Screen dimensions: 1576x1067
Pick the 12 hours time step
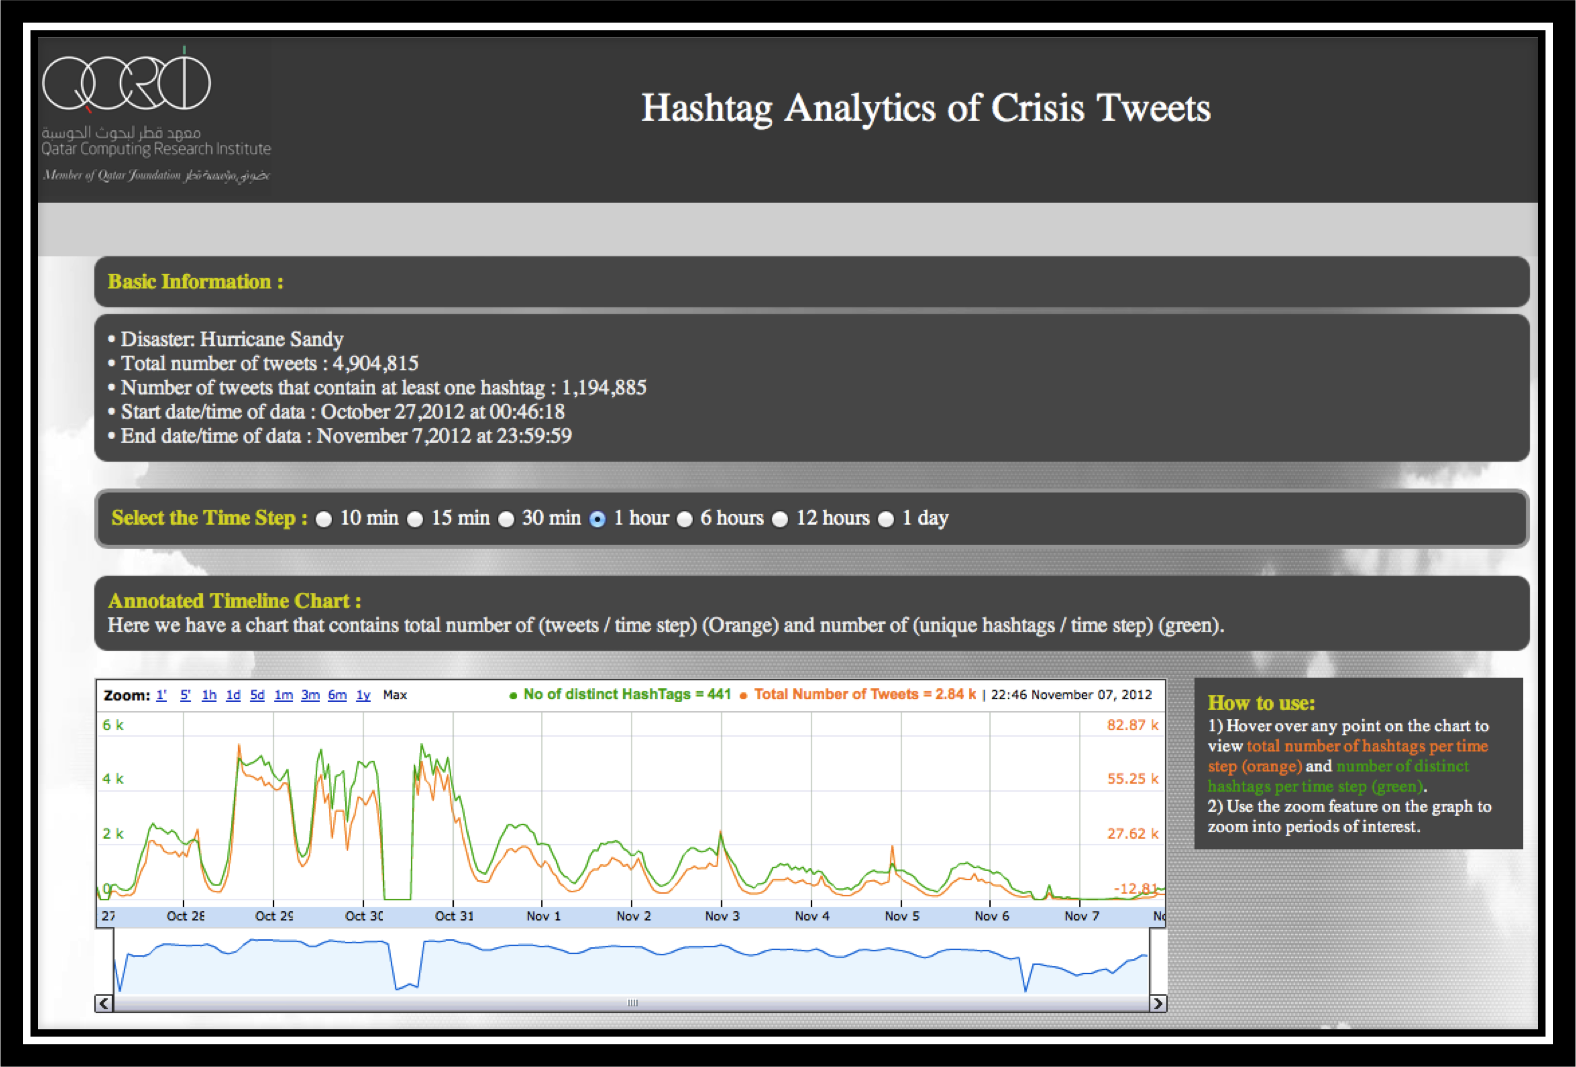point(780,519)
